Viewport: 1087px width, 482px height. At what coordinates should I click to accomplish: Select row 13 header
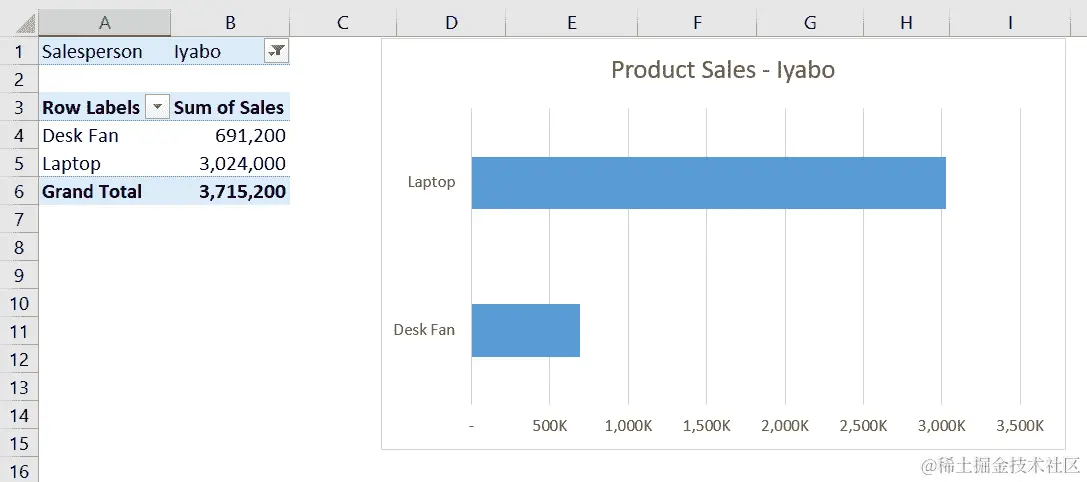coord(19,387)
